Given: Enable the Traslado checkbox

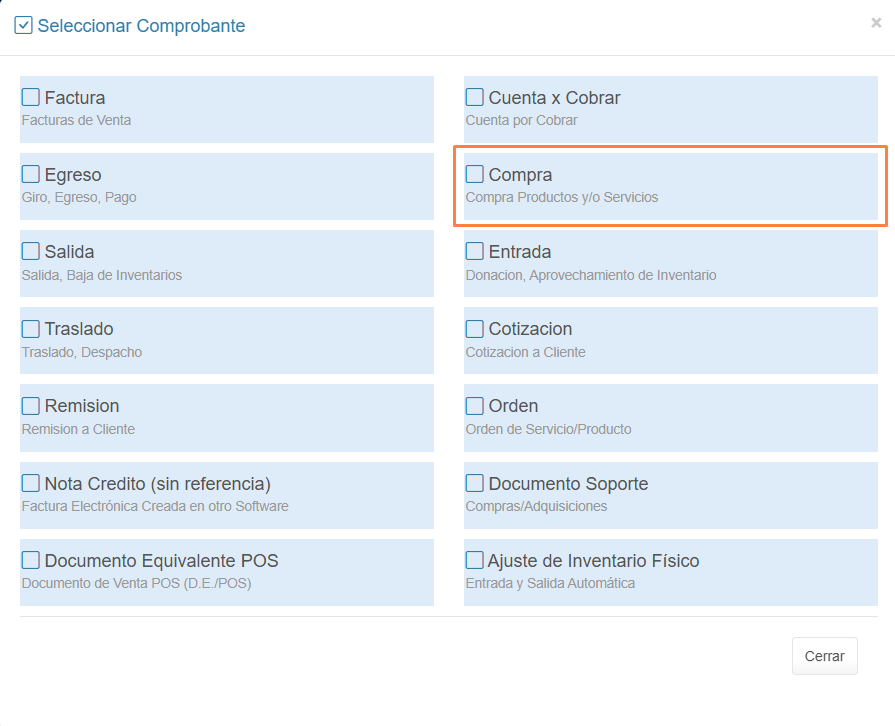Looking at the screenshot, I should [31, 328].
